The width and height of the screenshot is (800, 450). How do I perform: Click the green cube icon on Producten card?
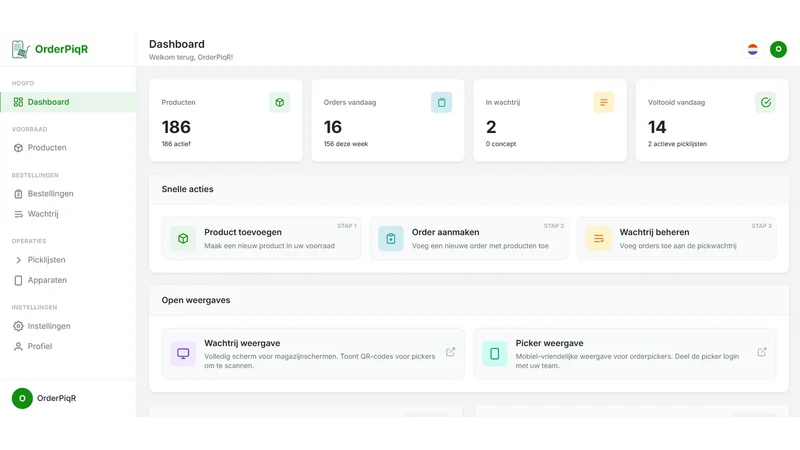pos(280,103)
